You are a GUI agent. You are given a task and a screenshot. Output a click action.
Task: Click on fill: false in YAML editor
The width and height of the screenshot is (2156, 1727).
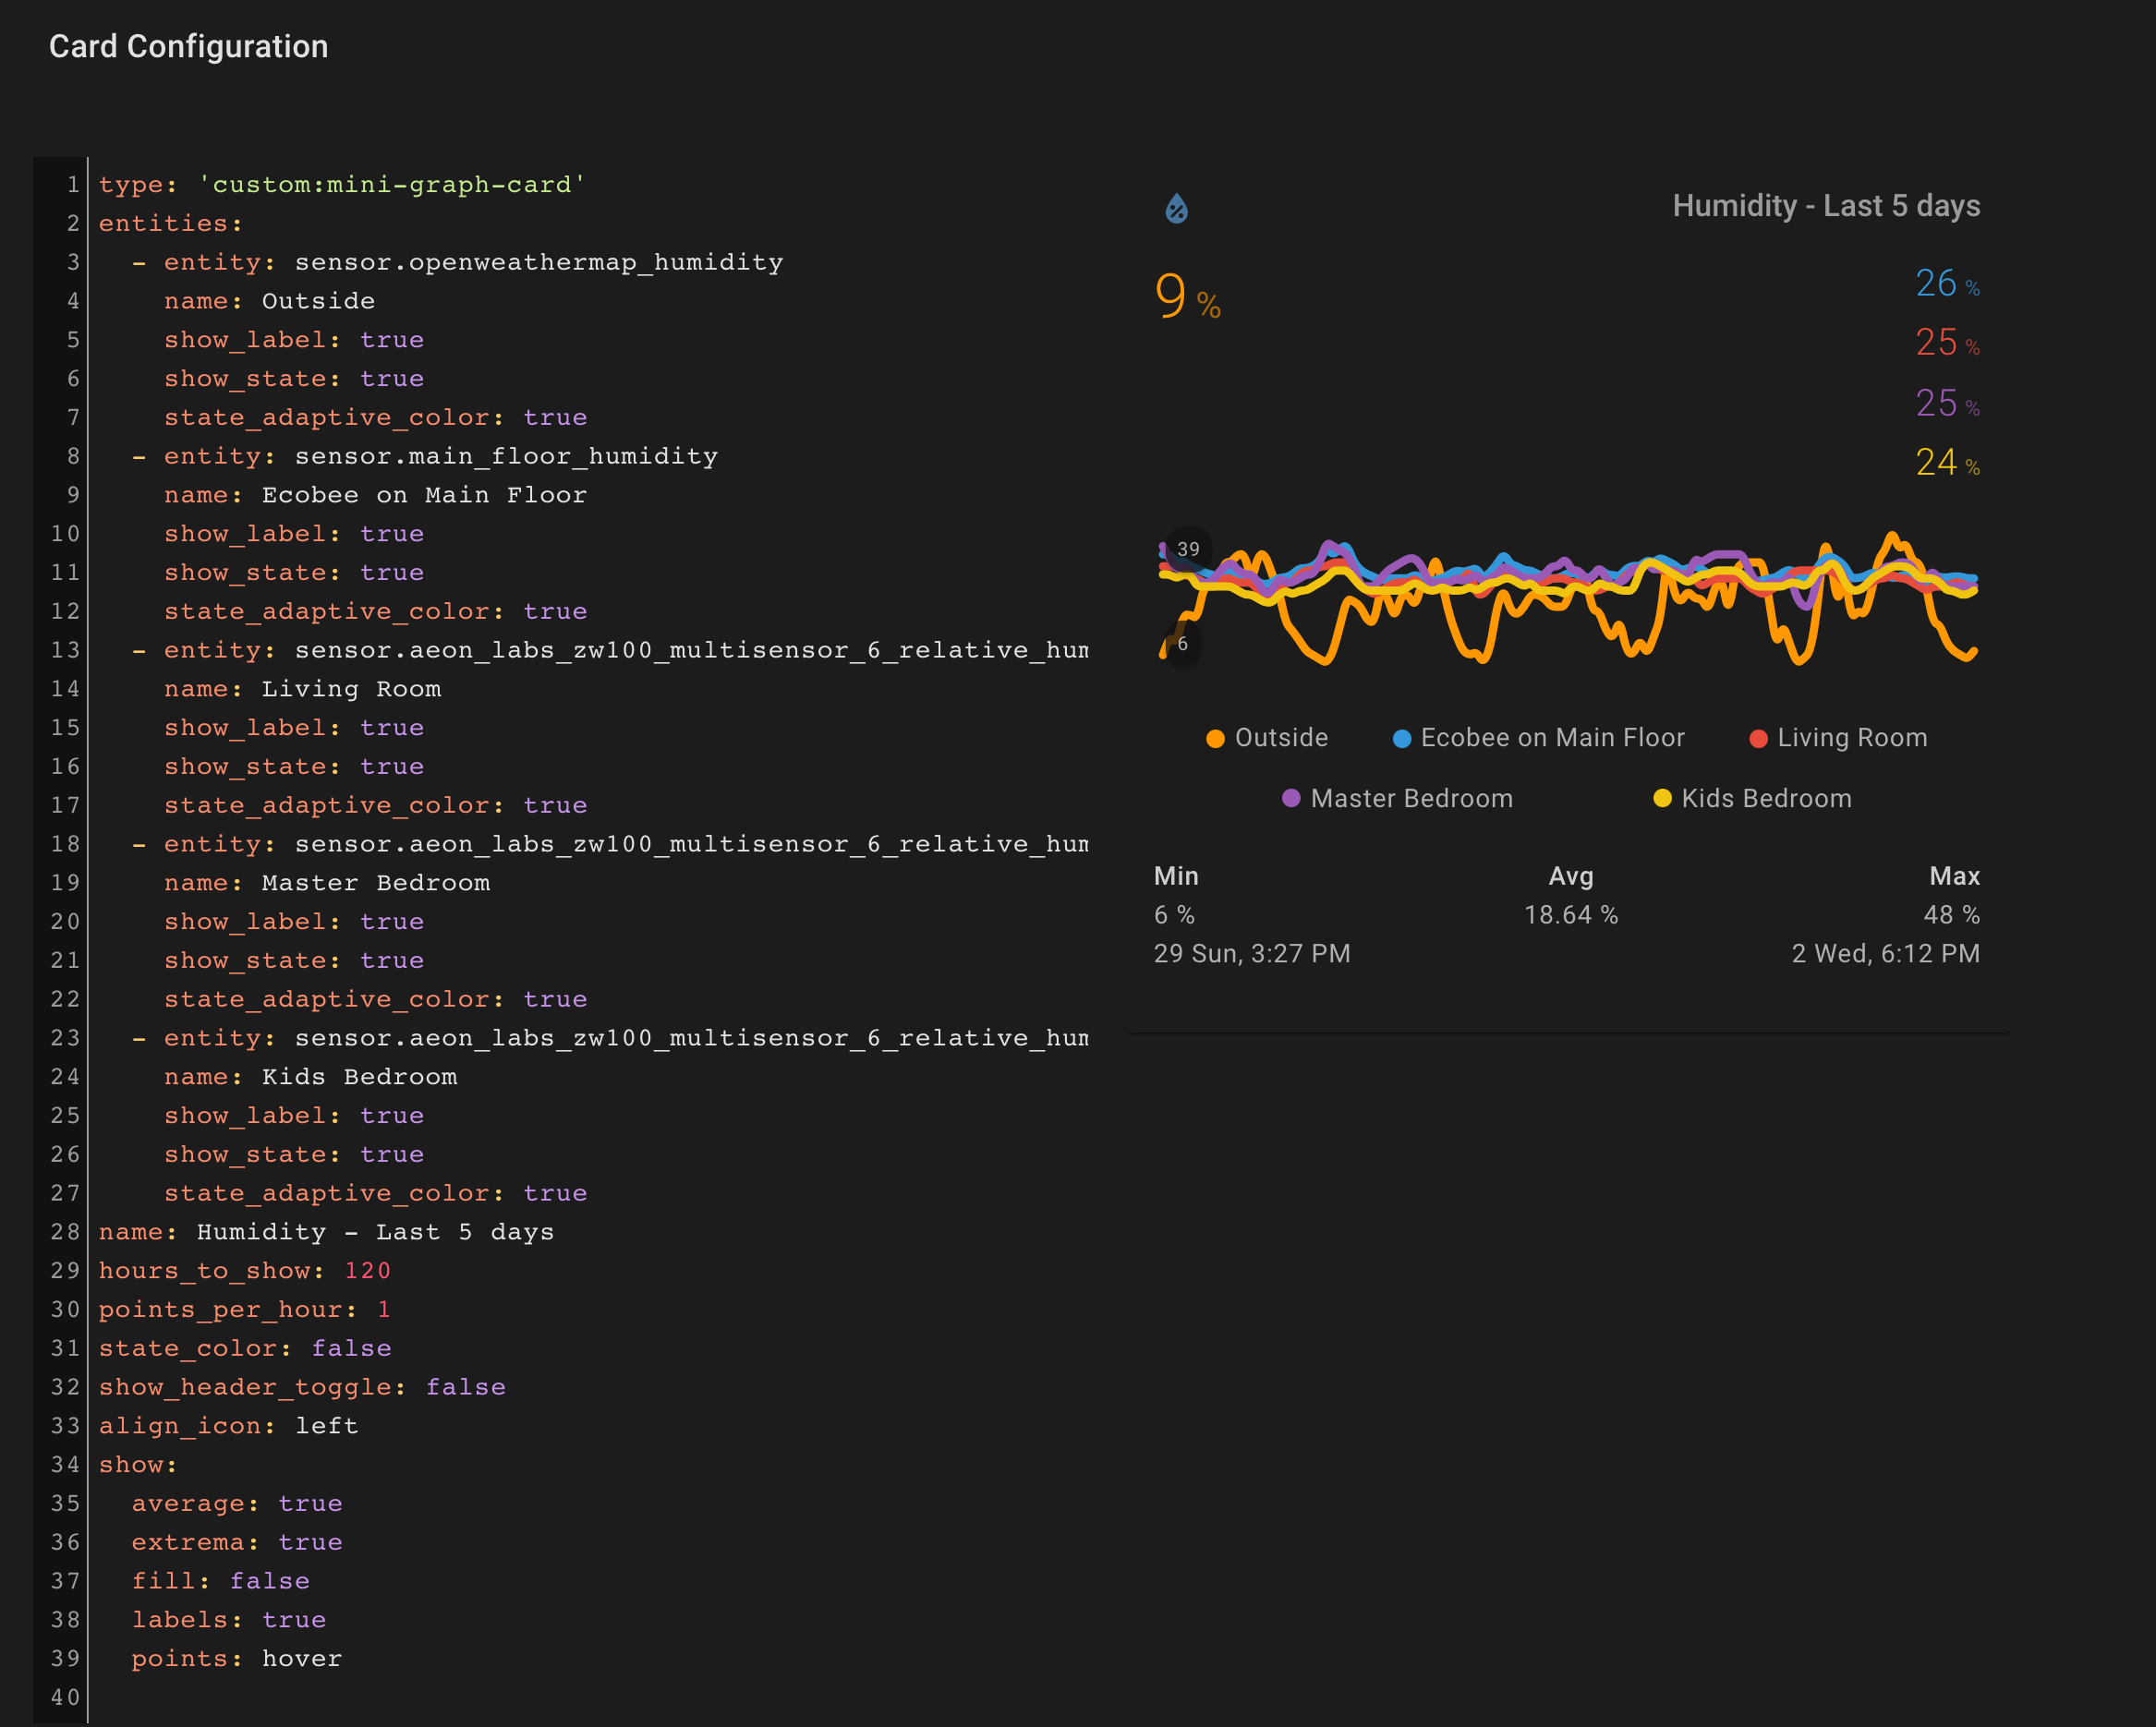pyautogui.click(x=220, y=1581)
